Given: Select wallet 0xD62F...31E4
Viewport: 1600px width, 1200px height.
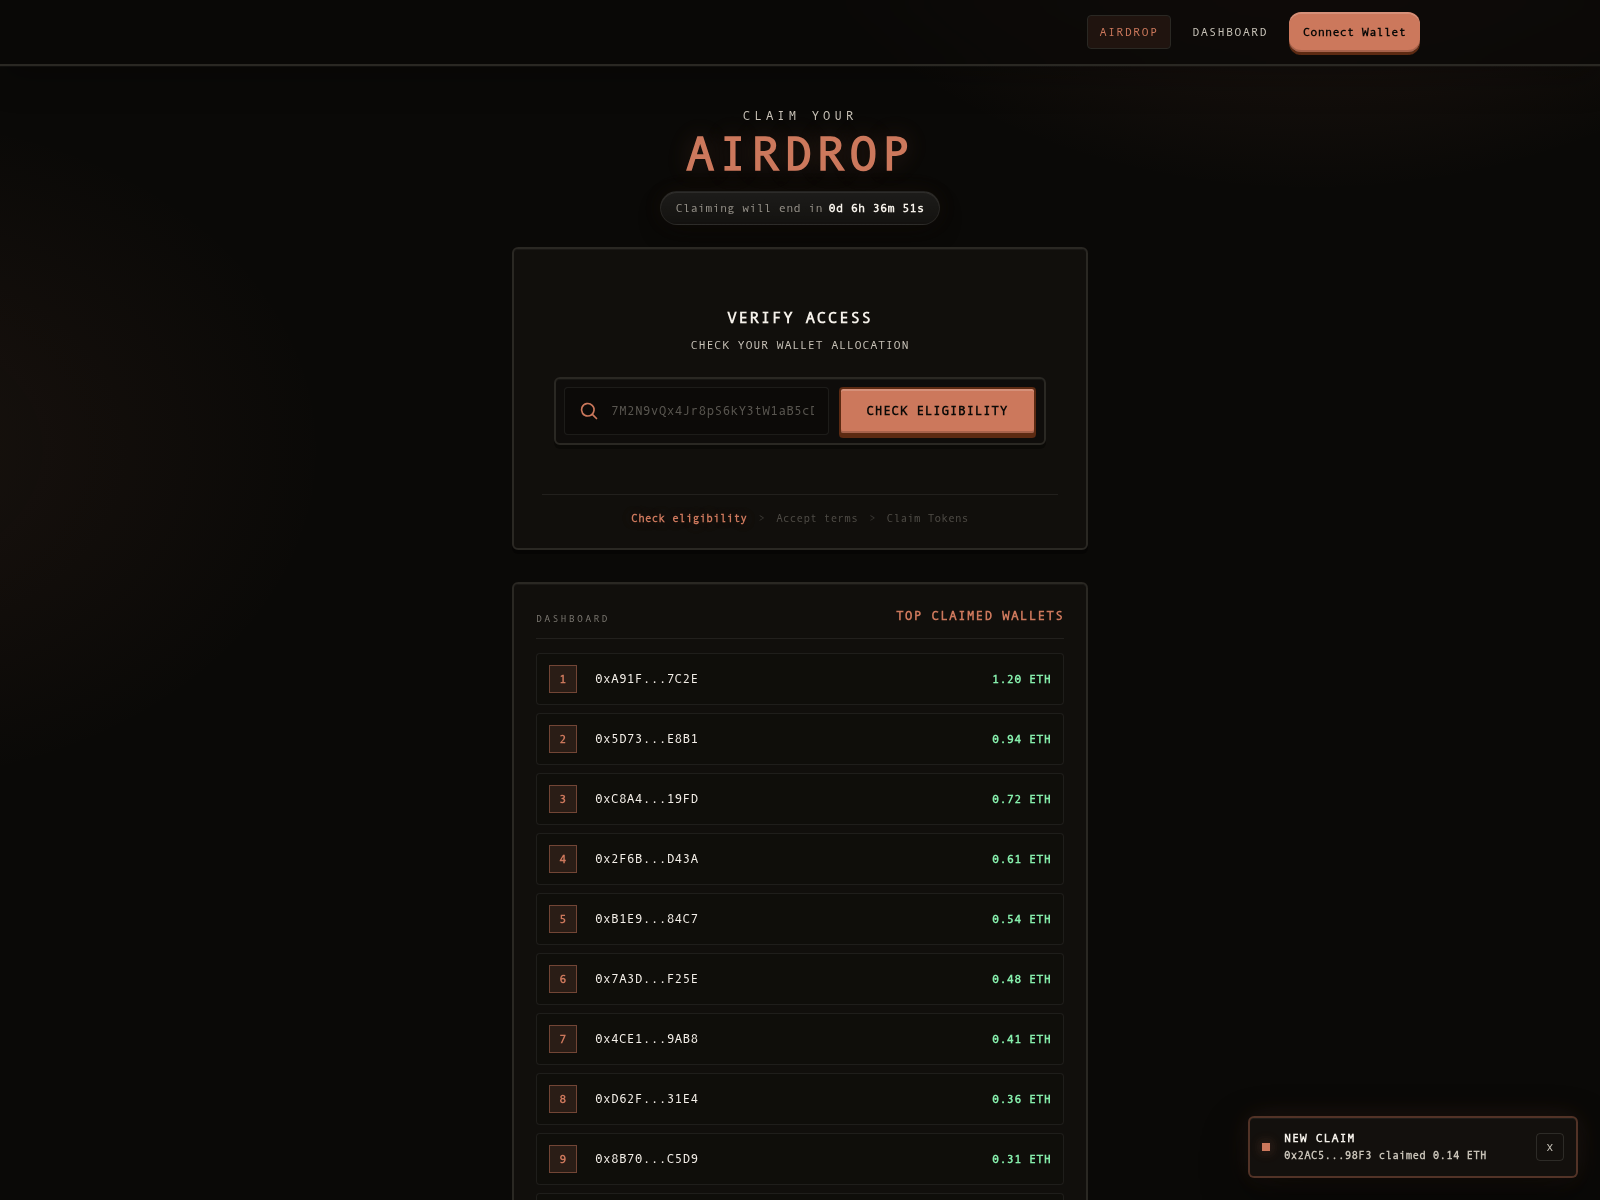Looking at the screenshot, I should tap(647, 1099).
